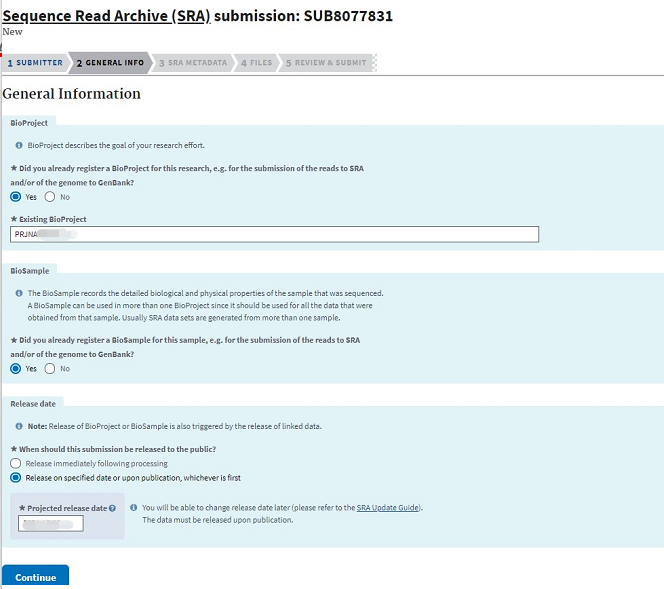Screen dimensions: 664x589
Task: Select No for already registered BioProject
Action: [x=50, y=197]
